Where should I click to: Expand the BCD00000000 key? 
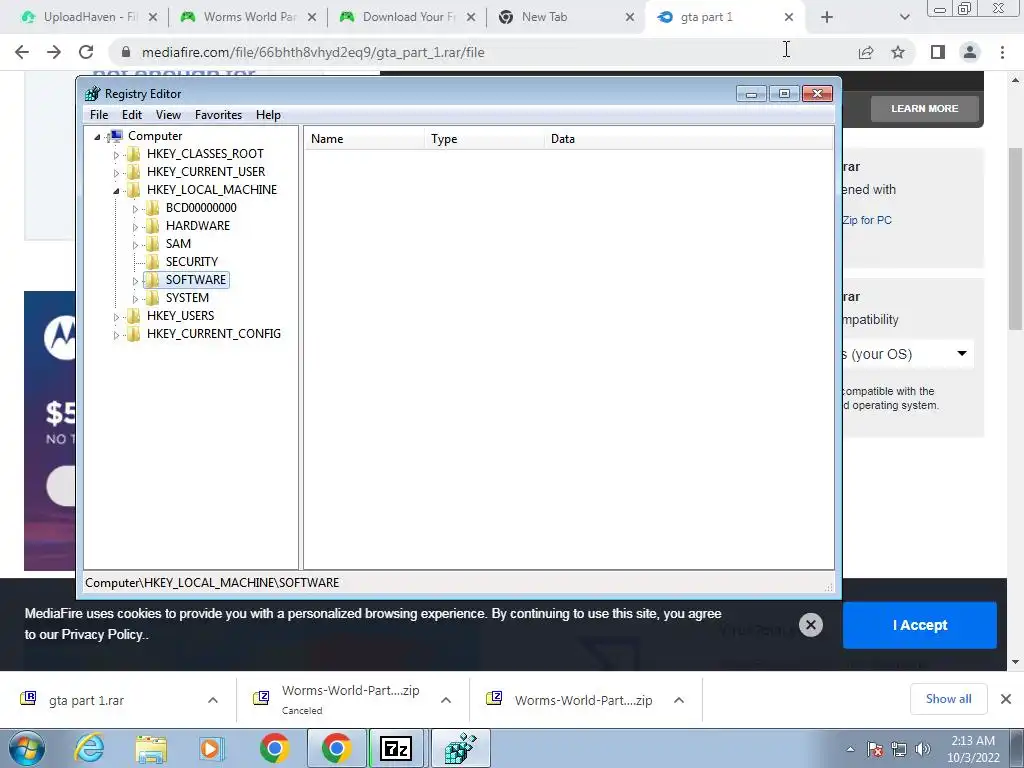135,209
